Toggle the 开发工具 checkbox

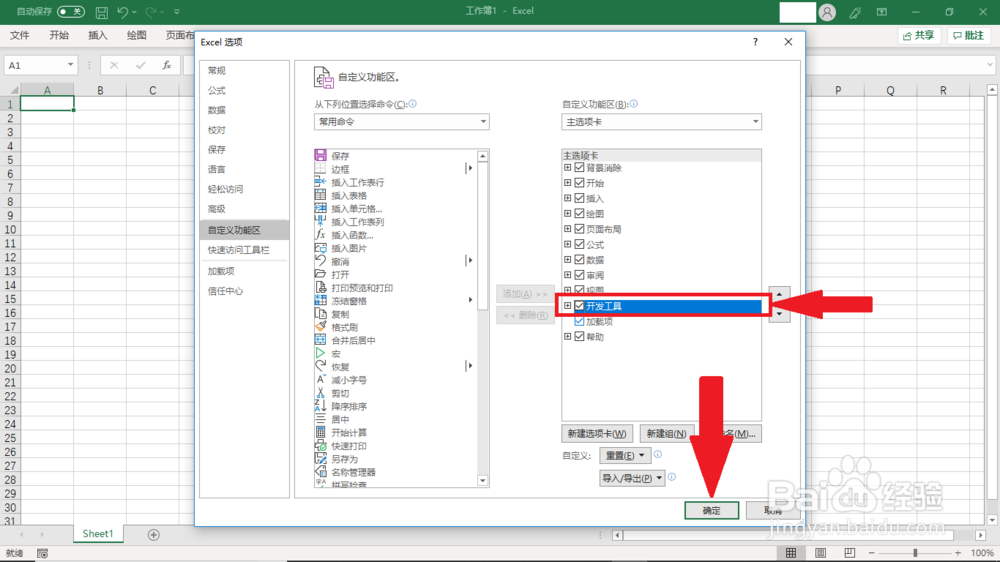579,306
